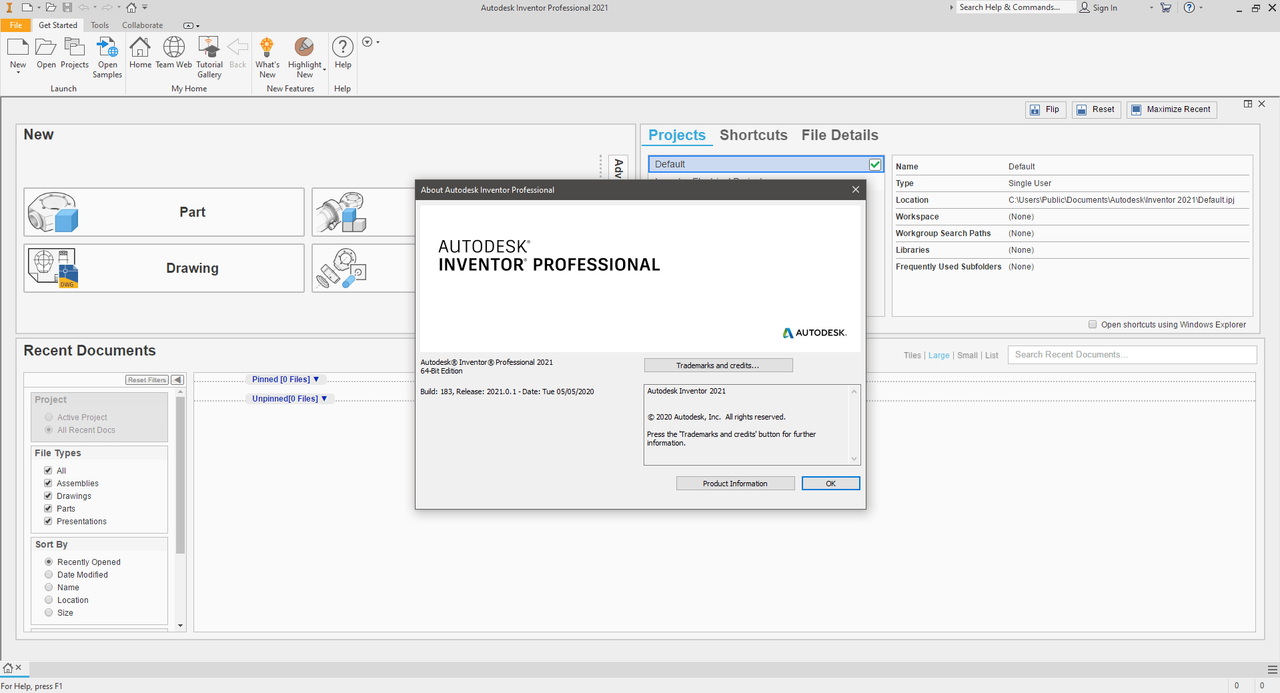Open the File menu tab
The image size is (1280, 693).
point(16,25)
